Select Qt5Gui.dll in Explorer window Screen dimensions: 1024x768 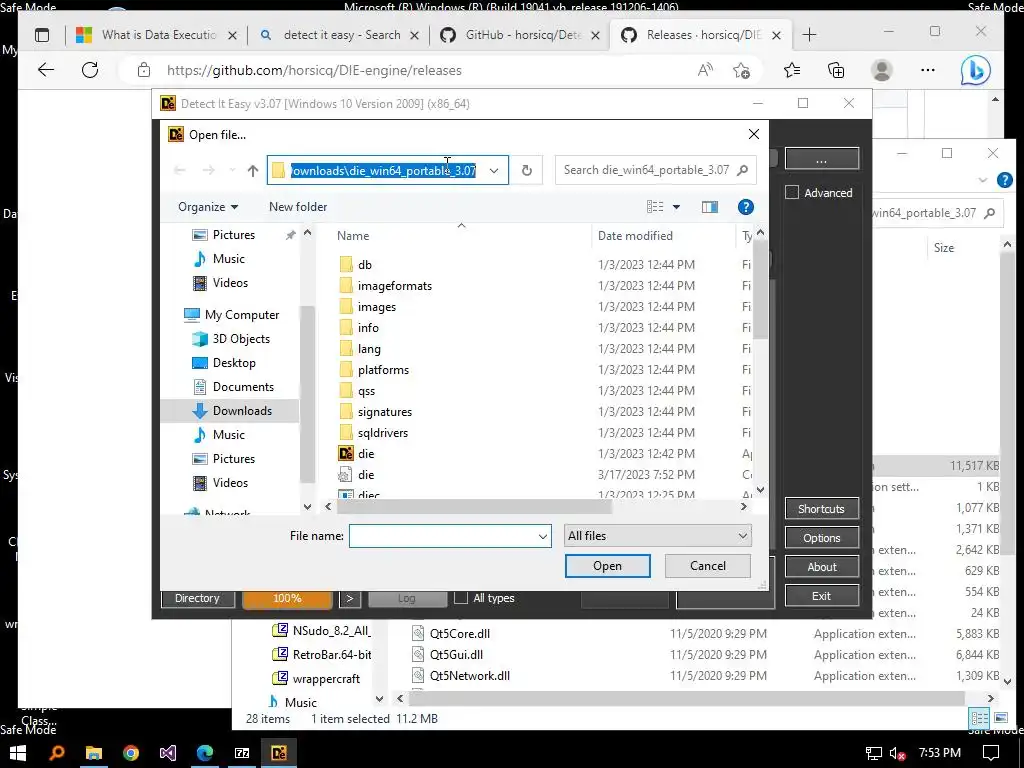click(456, 654)
